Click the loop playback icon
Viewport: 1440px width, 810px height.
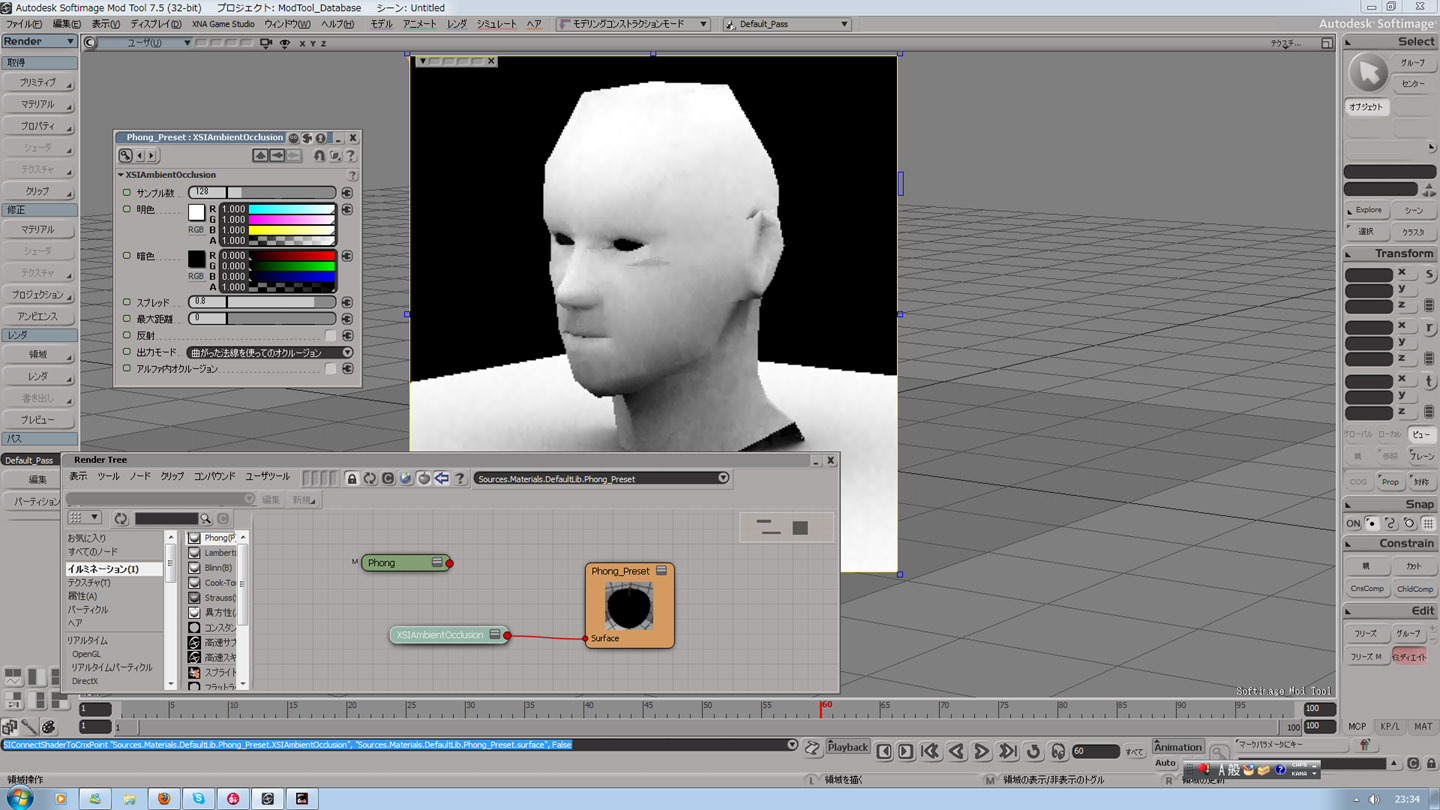coord(1034,751)
